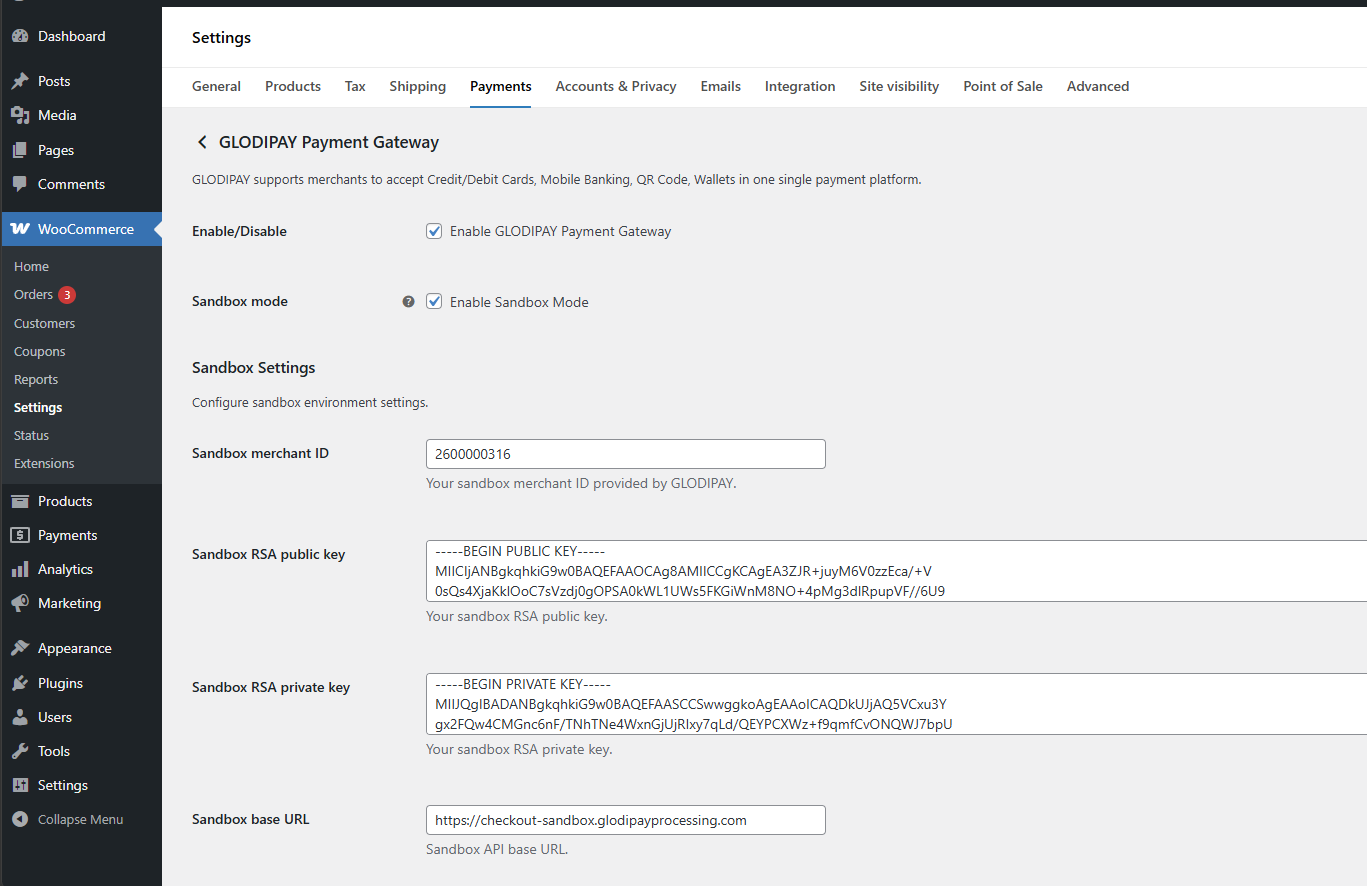Click the Products box icon
This screenshot has width=1367, height=886.
[x=20, y=501]
